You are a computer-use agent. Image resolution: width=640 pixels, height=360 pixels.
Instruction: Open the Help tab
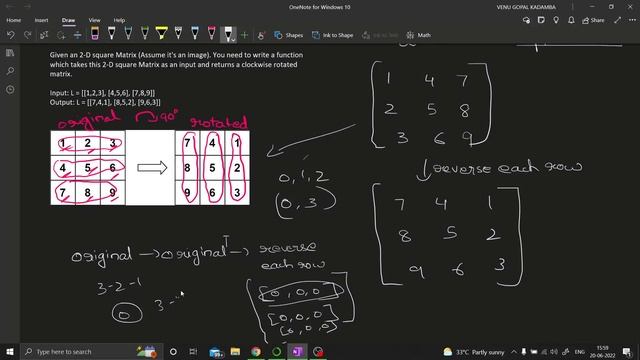coord(119,20)
